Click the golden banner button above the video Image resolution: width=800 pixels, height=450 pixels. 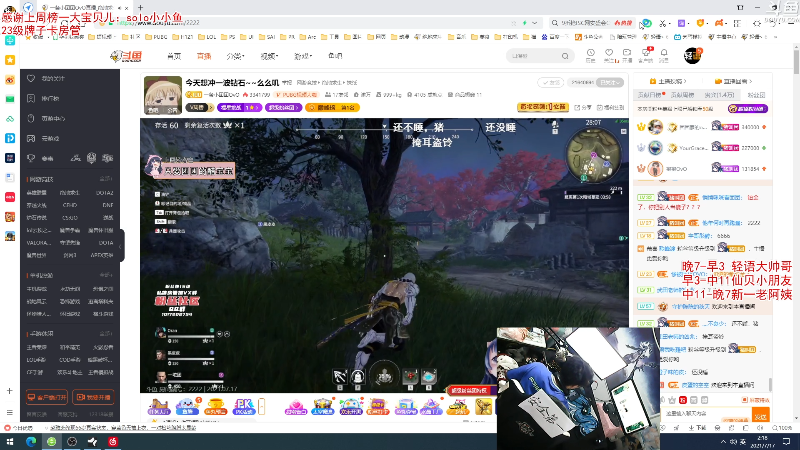[543, 107]
